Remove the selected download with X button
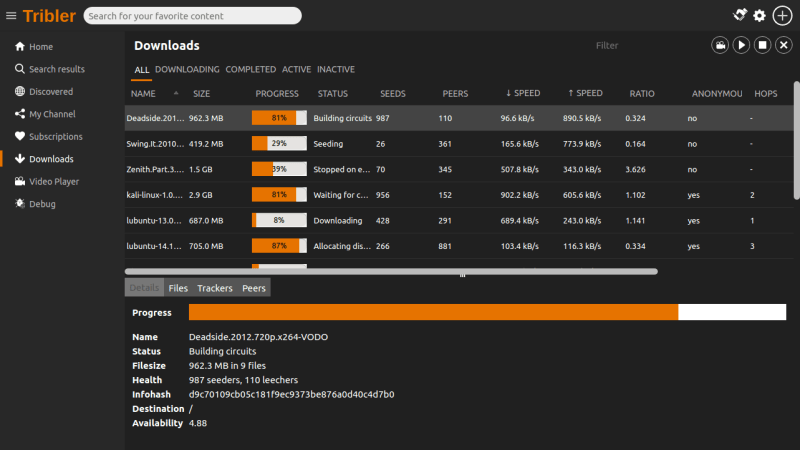Screen dimensions: 800x450 pyautogui.click(x=784, y=45)
